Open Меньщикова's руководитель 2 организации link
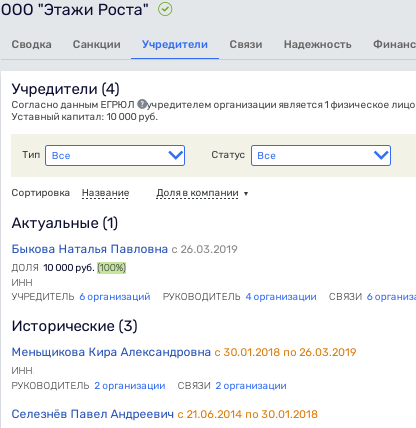This screenshot has width=416, height=428. coord(130,386)
